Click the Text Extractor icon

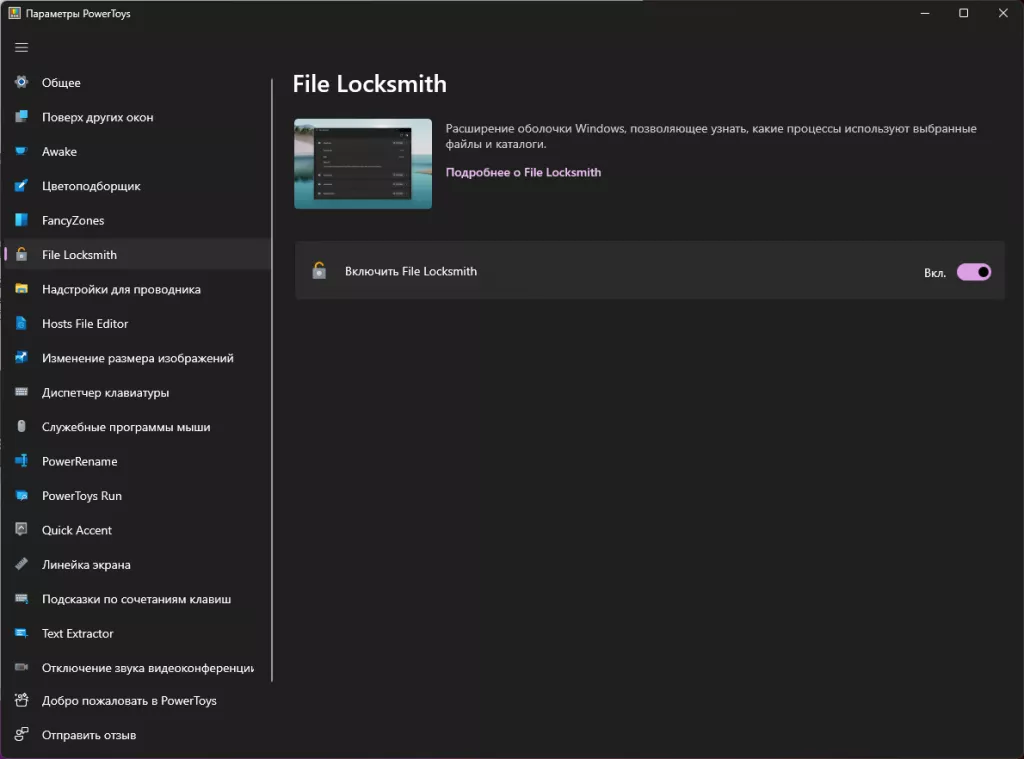pos(21,633)
